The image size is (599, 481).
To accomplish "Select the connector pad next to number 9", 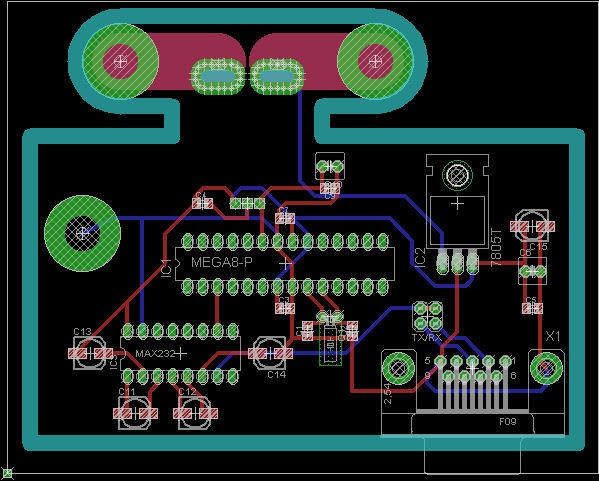I will [448, 377].
